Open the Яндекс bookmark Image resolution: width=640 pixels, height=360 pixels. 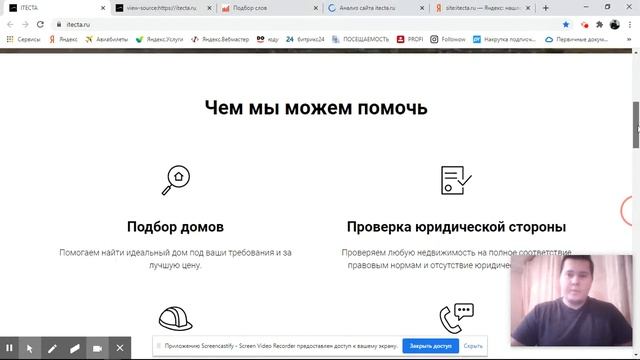(x=63, y=39)
